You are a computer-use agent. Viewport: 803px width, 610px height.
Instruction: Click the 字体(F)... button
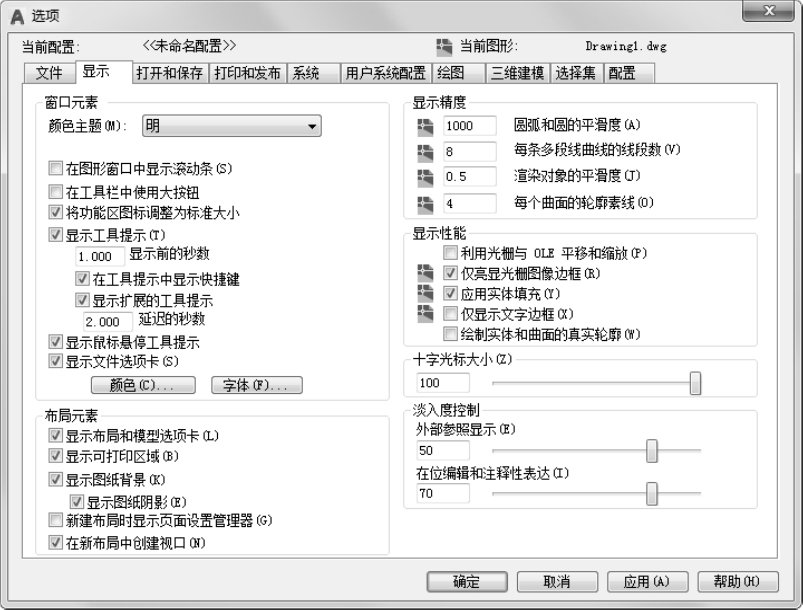tap(257, 385)
